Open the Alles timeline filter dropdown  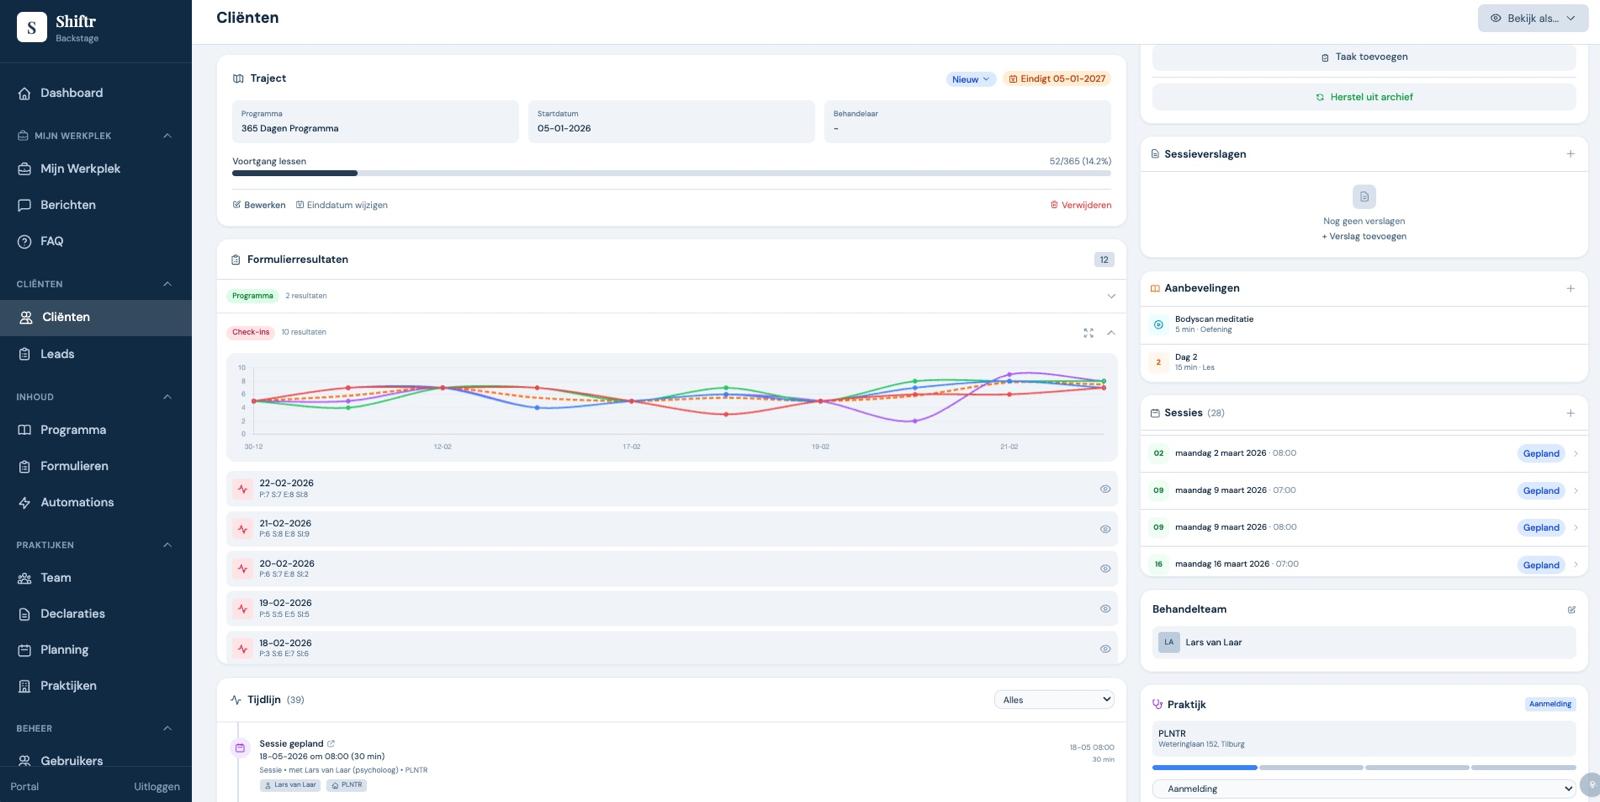(x=1054, y=700)
